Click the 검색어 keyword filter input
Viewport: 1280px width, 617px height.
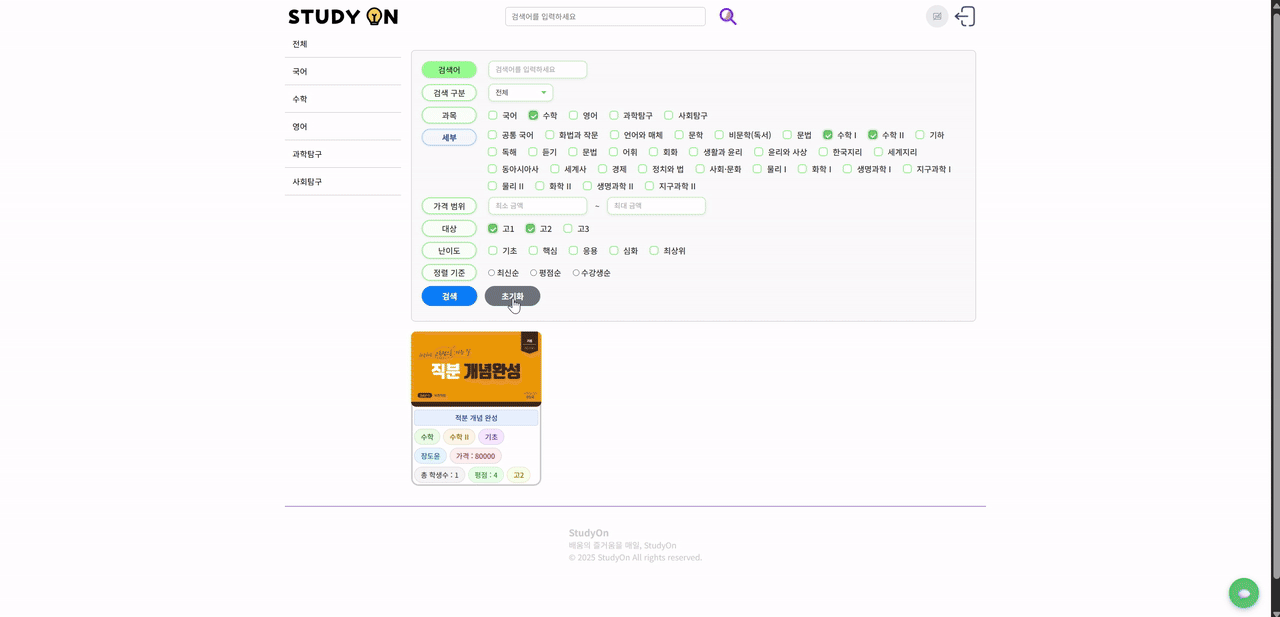pos(537,69)
